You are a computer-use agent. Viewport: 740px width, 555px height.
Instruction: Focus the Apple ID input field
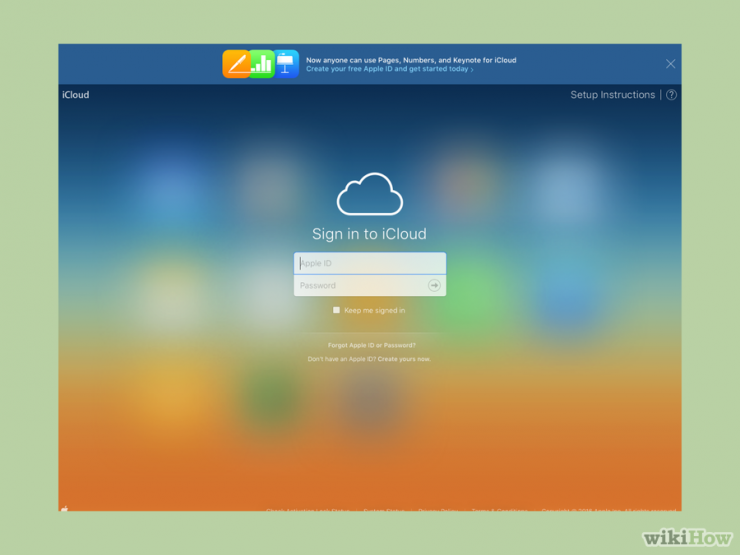tap(370, 263)
